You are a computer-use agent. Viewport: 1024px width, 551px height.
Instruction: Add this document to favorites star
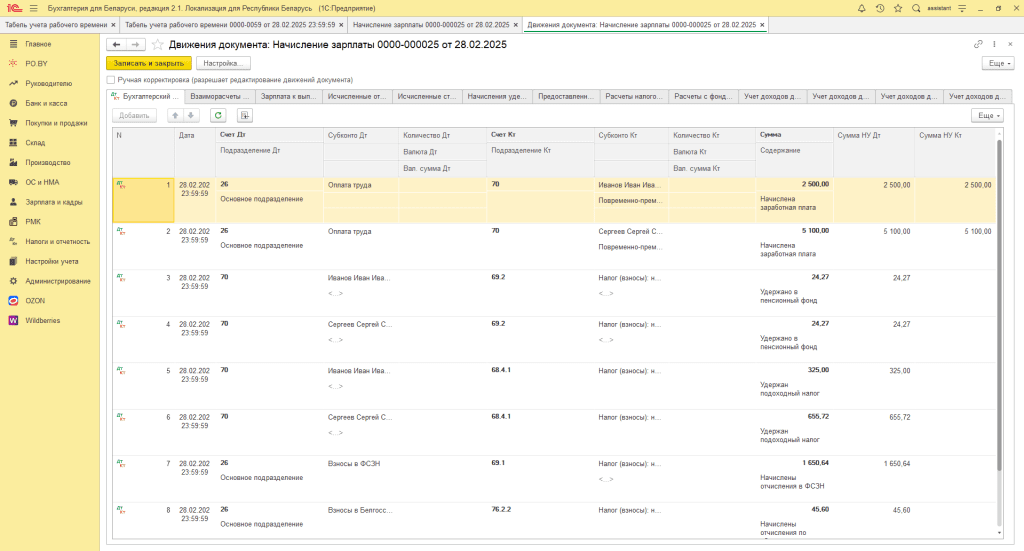coord(157,44)
